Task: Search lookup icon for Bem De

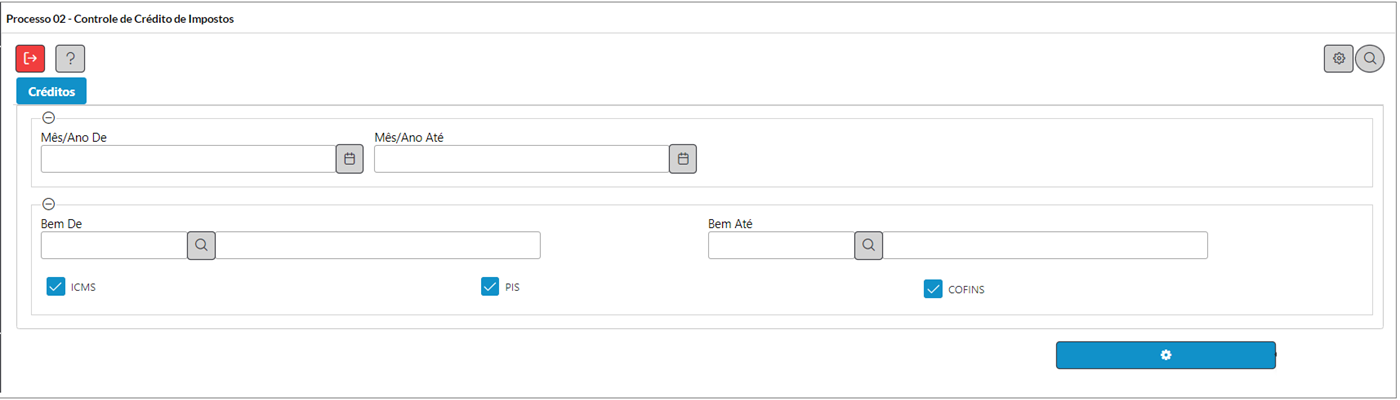Action: [x=201, y=245]
